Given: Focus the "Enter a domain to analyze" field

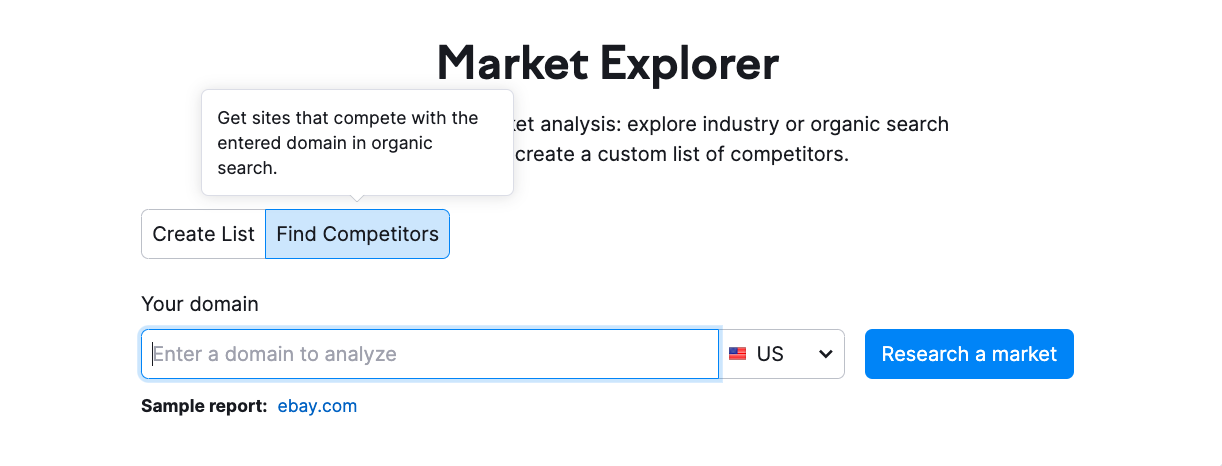Looking at the screenshot, I should (430, 354).
